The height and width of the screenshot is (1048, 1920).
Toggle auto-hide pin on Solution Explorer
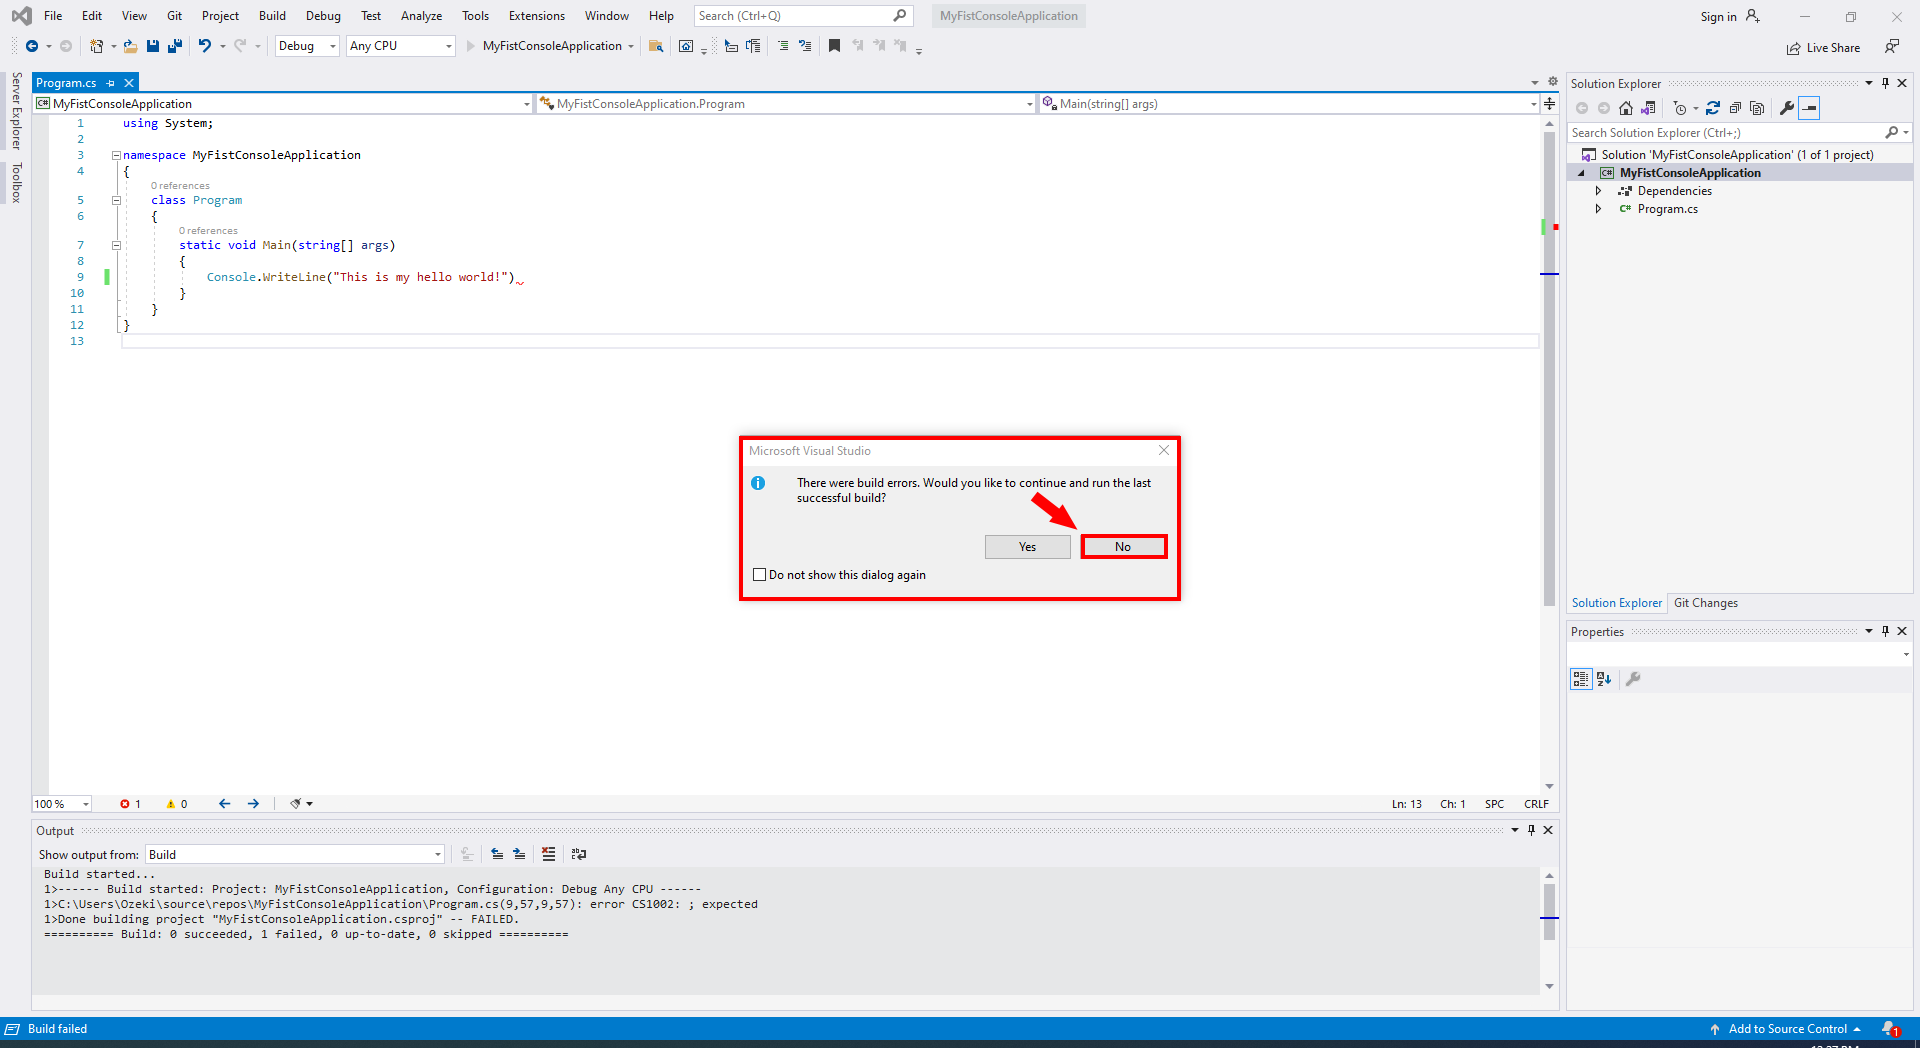(x=1885, y=83)
